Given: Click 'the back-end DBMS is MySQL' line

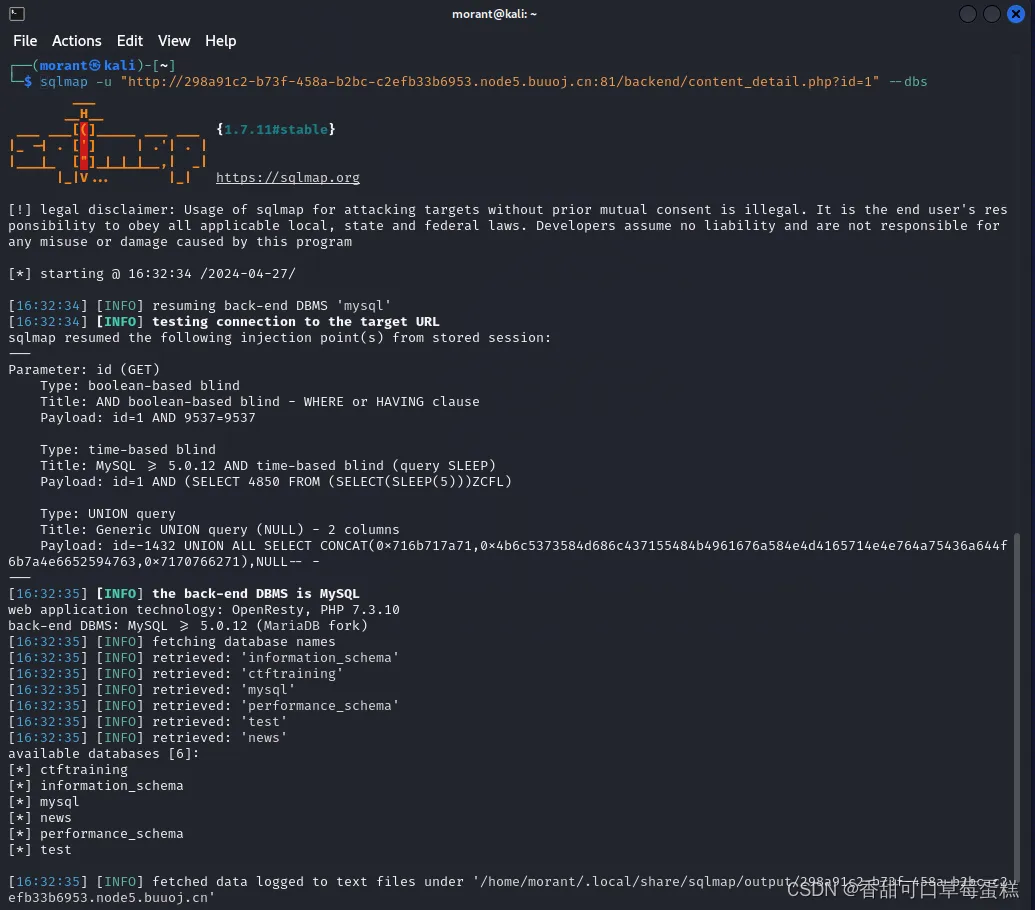Looking at the screenshot, I should (x=184, y=594).
